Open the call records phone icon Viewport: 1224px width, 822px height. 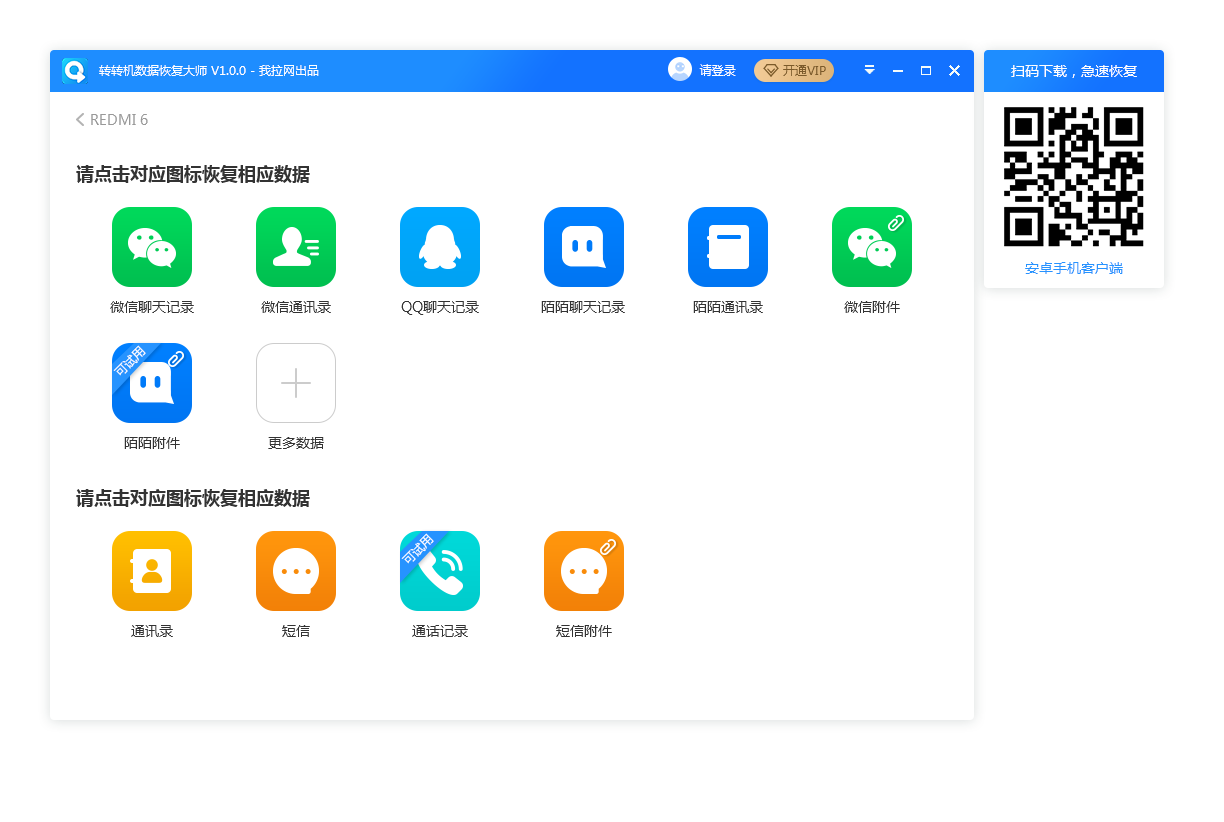(440, 571)
